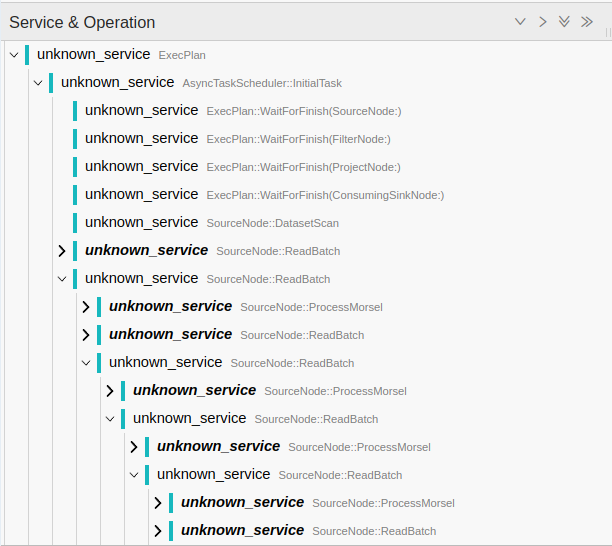Viewport: 612px width, 546px height.
Task: Click the AsyncTaskScheduler::InitialTask operation text
Action: [x=262, y=83]
